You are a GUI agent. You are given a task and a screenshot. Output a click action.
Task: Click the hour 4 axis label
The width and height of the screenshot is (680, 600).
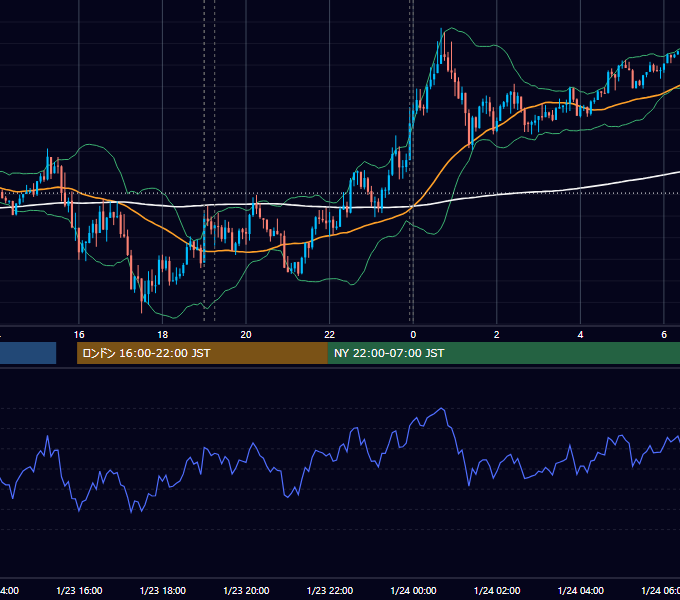tap(580, 334)
